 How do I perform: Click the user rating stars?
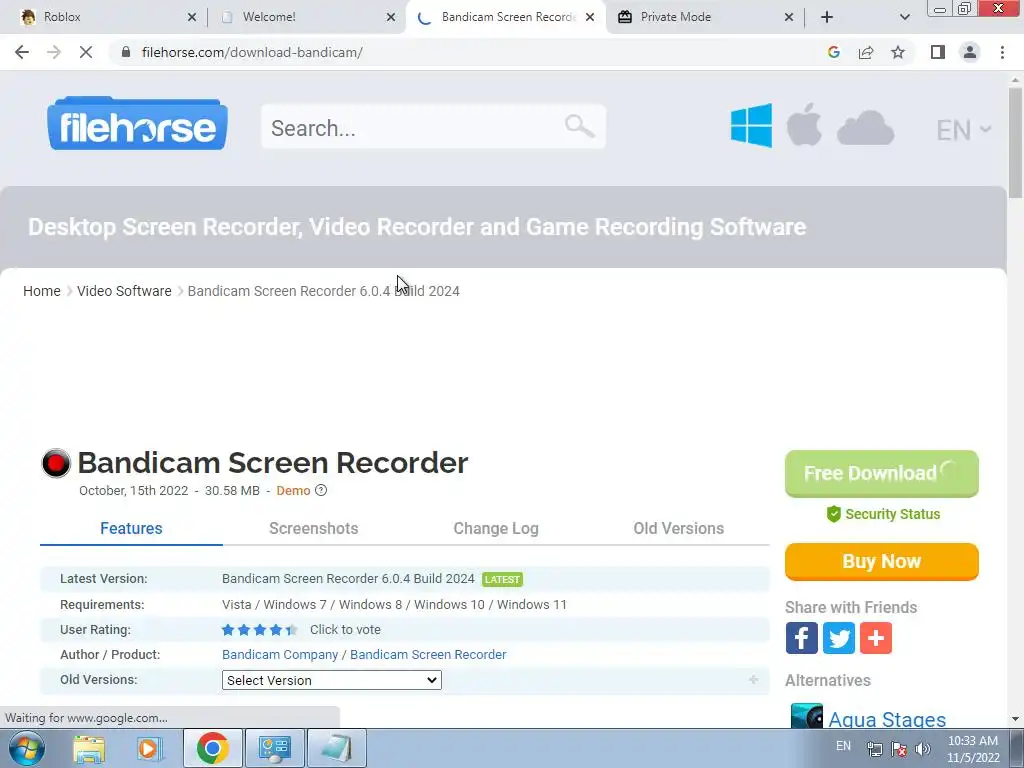click(x=259, y=630)
